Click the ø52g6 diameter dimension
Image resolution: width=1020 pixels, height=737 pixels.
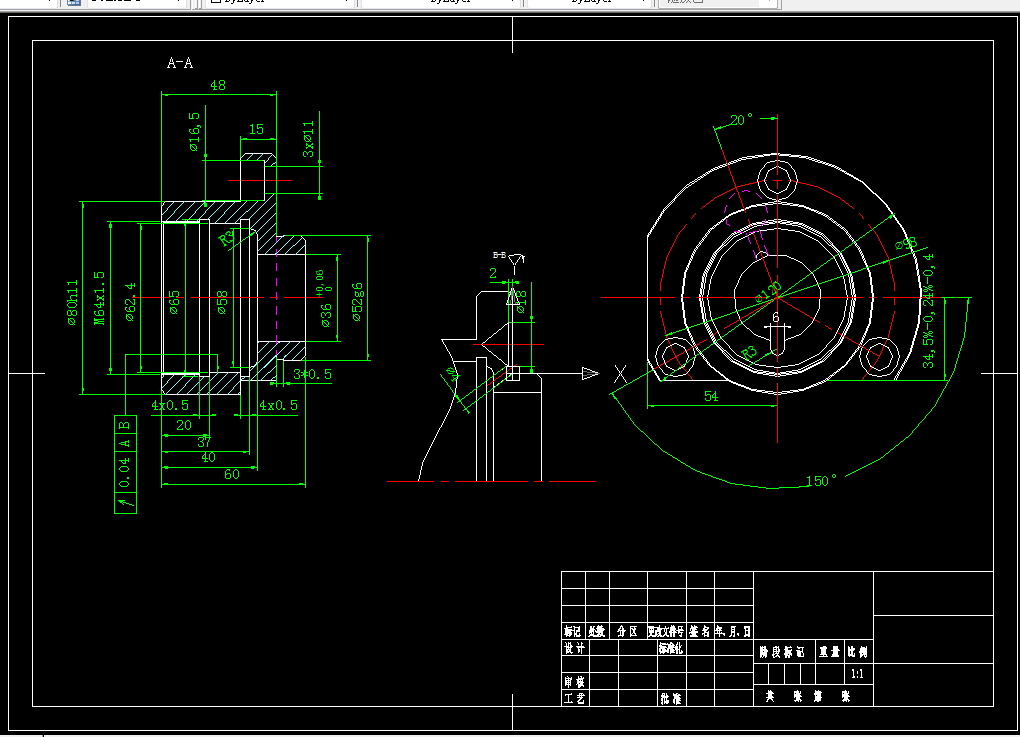[x=357, y=302]
